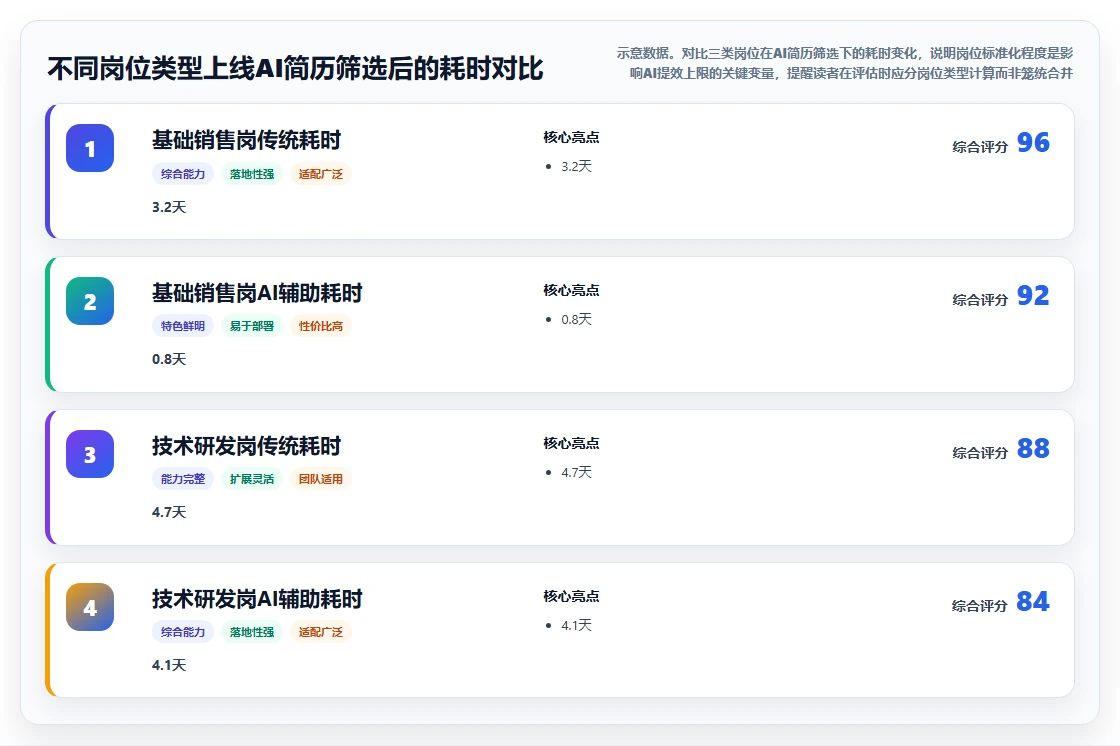Click the 综合评分 label beside 96

(980, 146)
